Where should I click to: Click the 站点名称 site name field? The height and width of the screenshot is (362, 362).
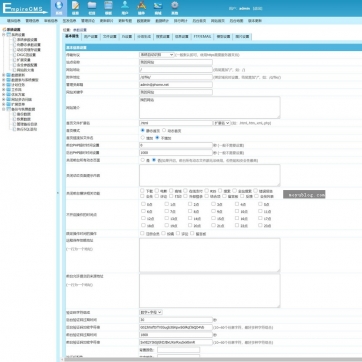pyautogui.click(x=176, y=62)
